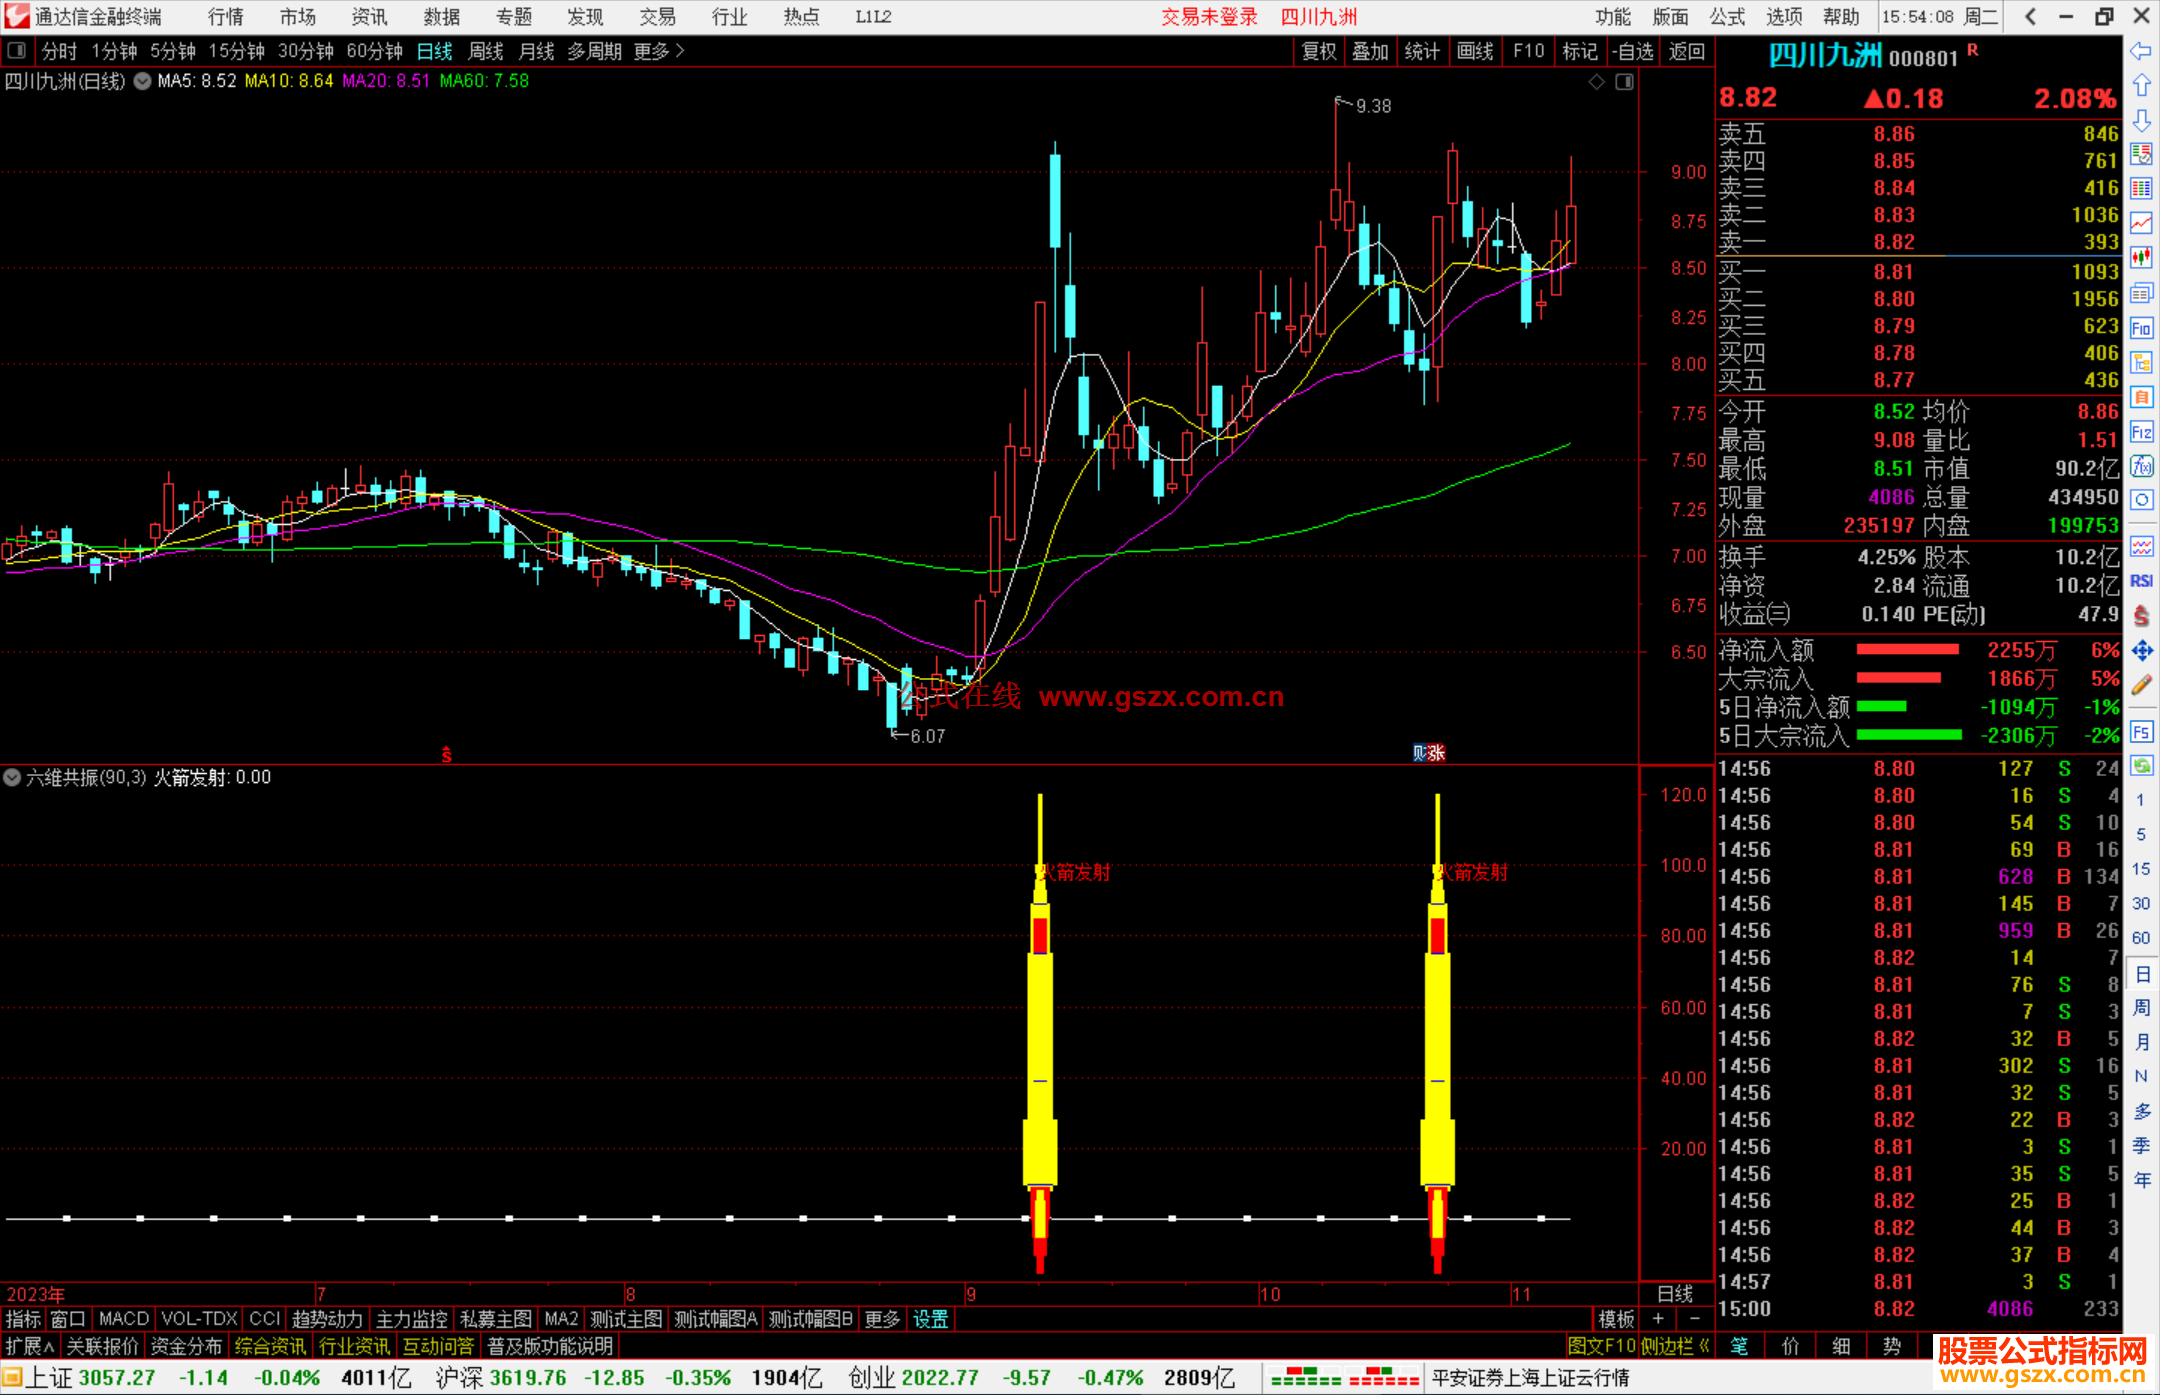Toggle the circle icon beside 四川九洲(日线)
This screenshot has width=2160, height=1395.
pos(142,82)
